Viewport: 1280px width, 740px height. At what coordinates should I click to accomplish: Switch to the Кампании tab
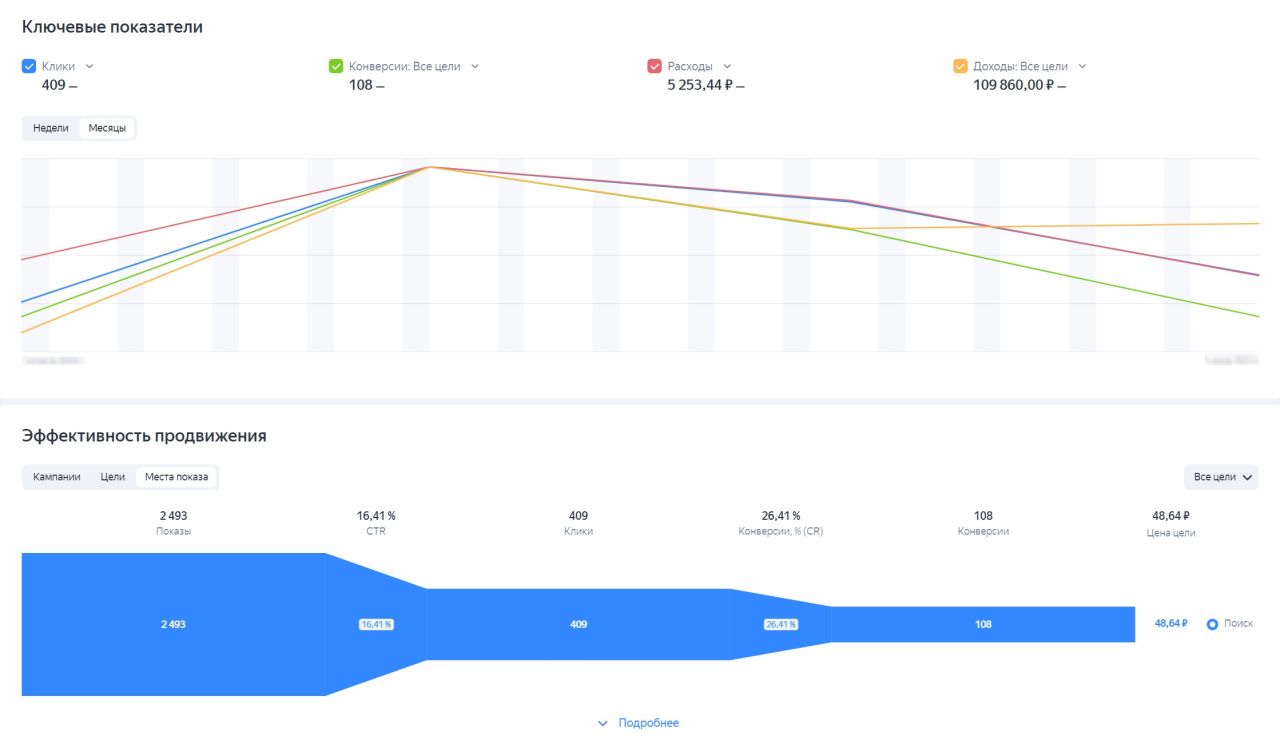(x=57, y=477)
